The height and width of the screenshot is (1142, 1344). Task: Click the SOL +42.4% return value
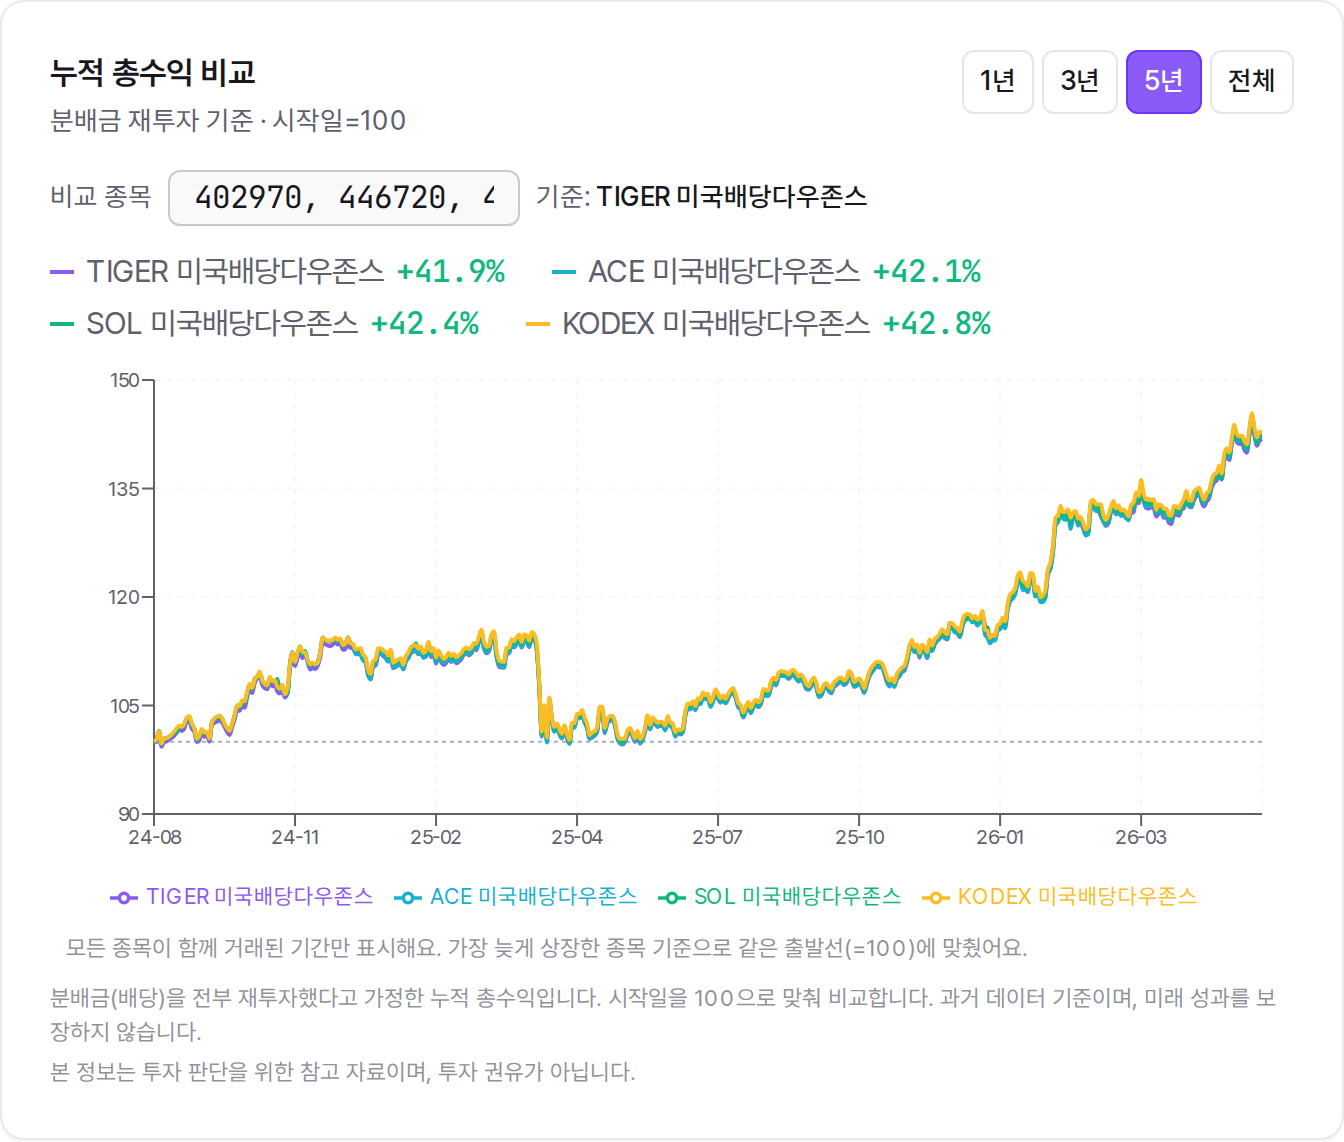coord(425,324)
